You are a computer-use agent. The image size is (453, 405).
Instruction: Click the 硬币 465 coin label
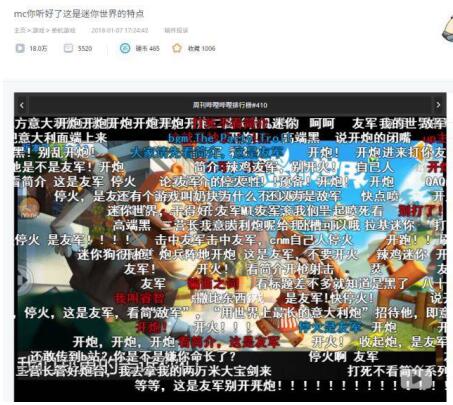147,49
